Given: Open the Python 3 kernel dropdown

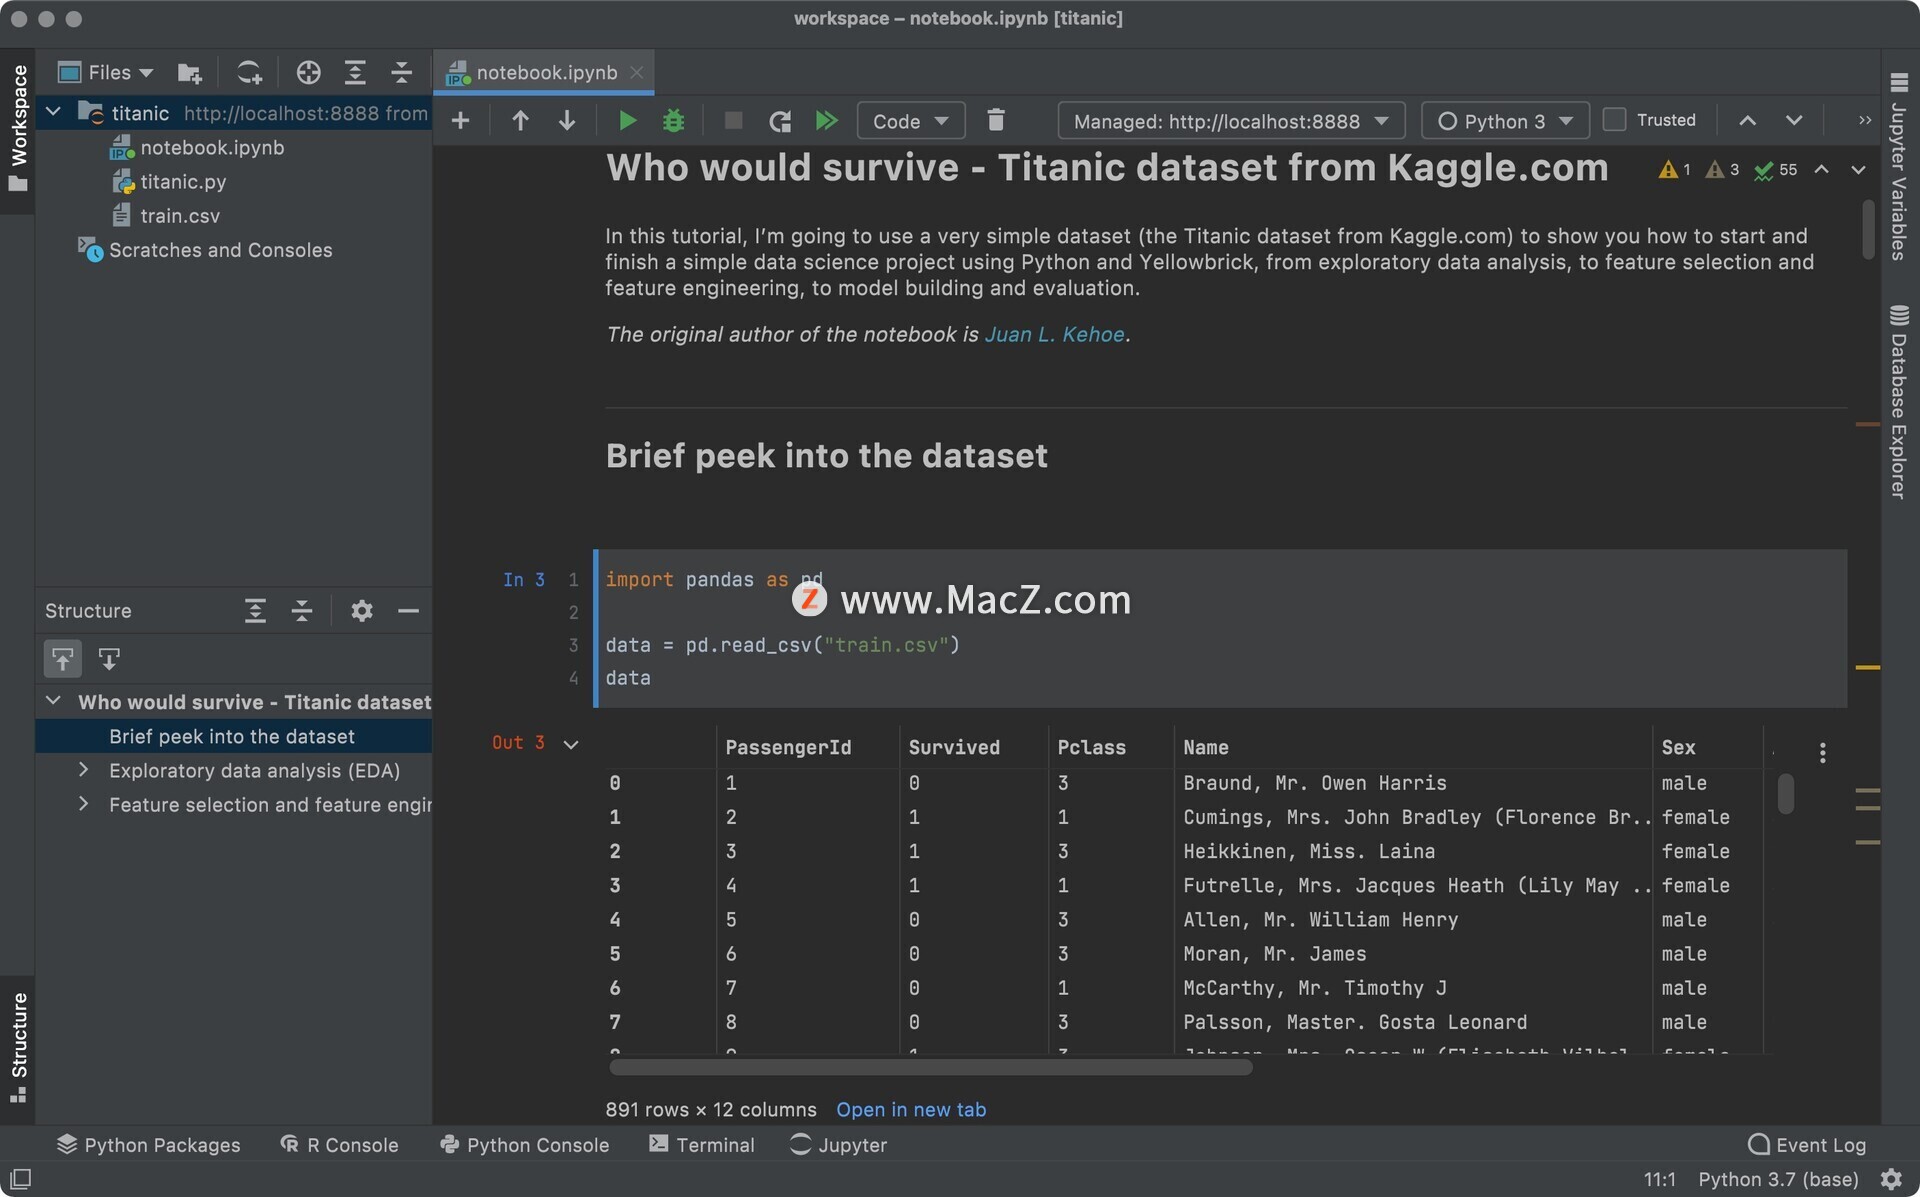Looking at the screenshot, I should (x=1505, y=121).
